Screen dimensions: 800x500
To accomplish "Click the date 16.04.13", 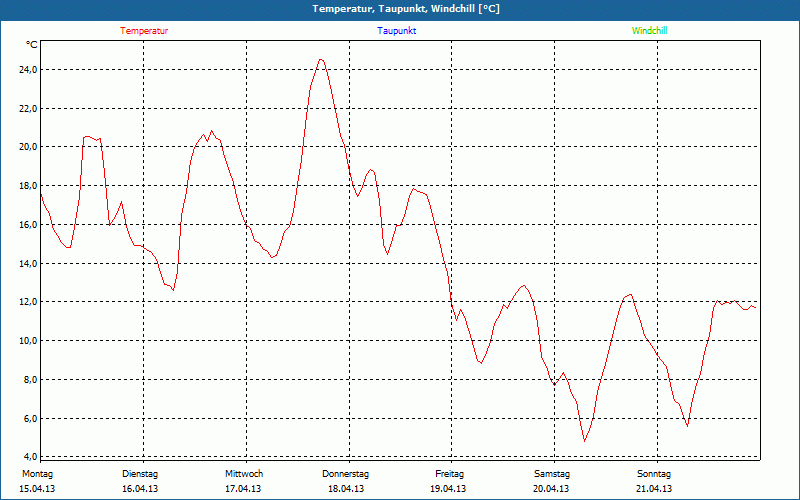I will coord(140,489).
